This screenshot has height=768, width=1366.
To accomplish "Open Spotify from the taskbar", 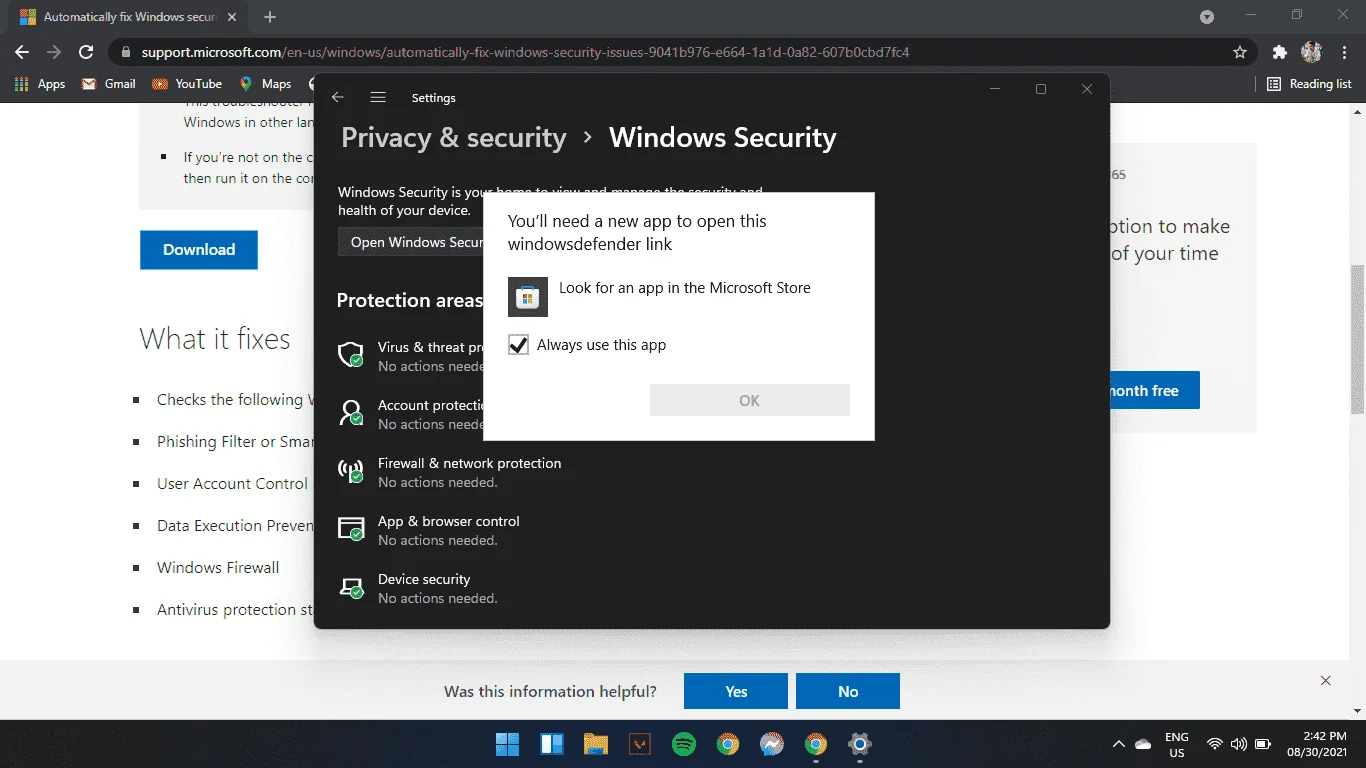I will point(684,744).
